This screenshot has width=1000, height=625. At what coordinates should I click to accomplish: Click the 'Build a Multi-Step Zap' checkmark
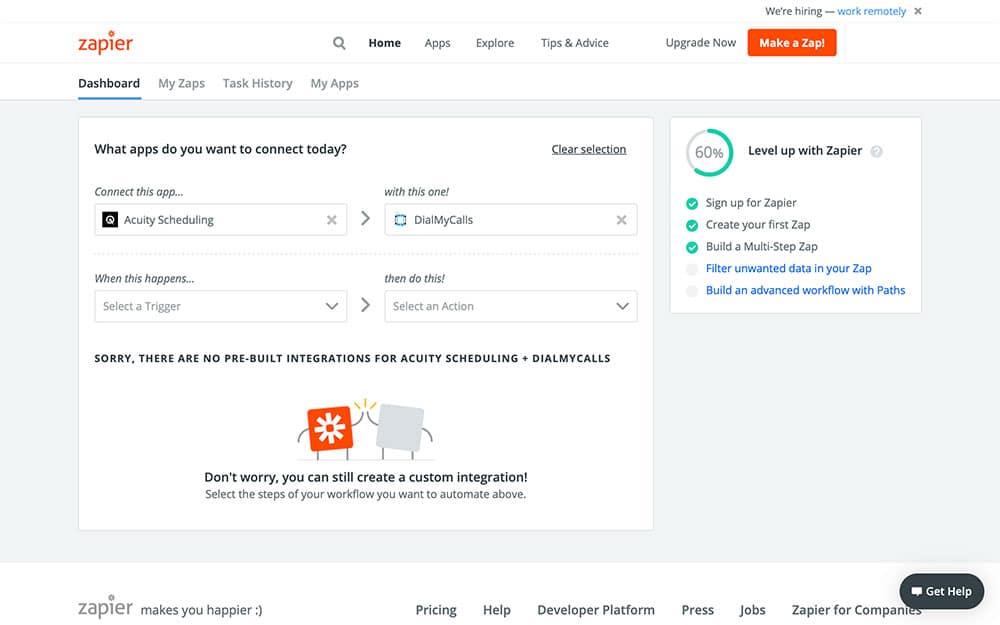(x=692, y=247)
